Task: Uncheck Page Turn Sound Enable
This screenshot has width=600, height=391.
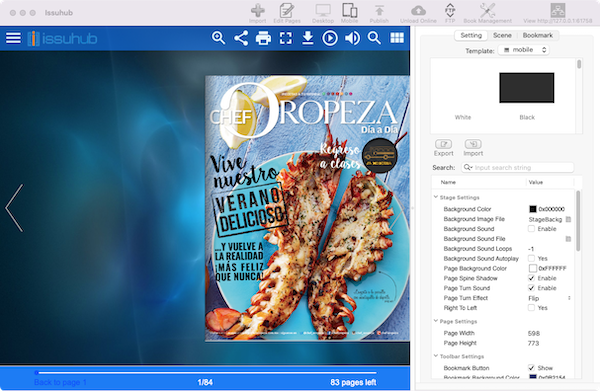Action: [531, 288]
